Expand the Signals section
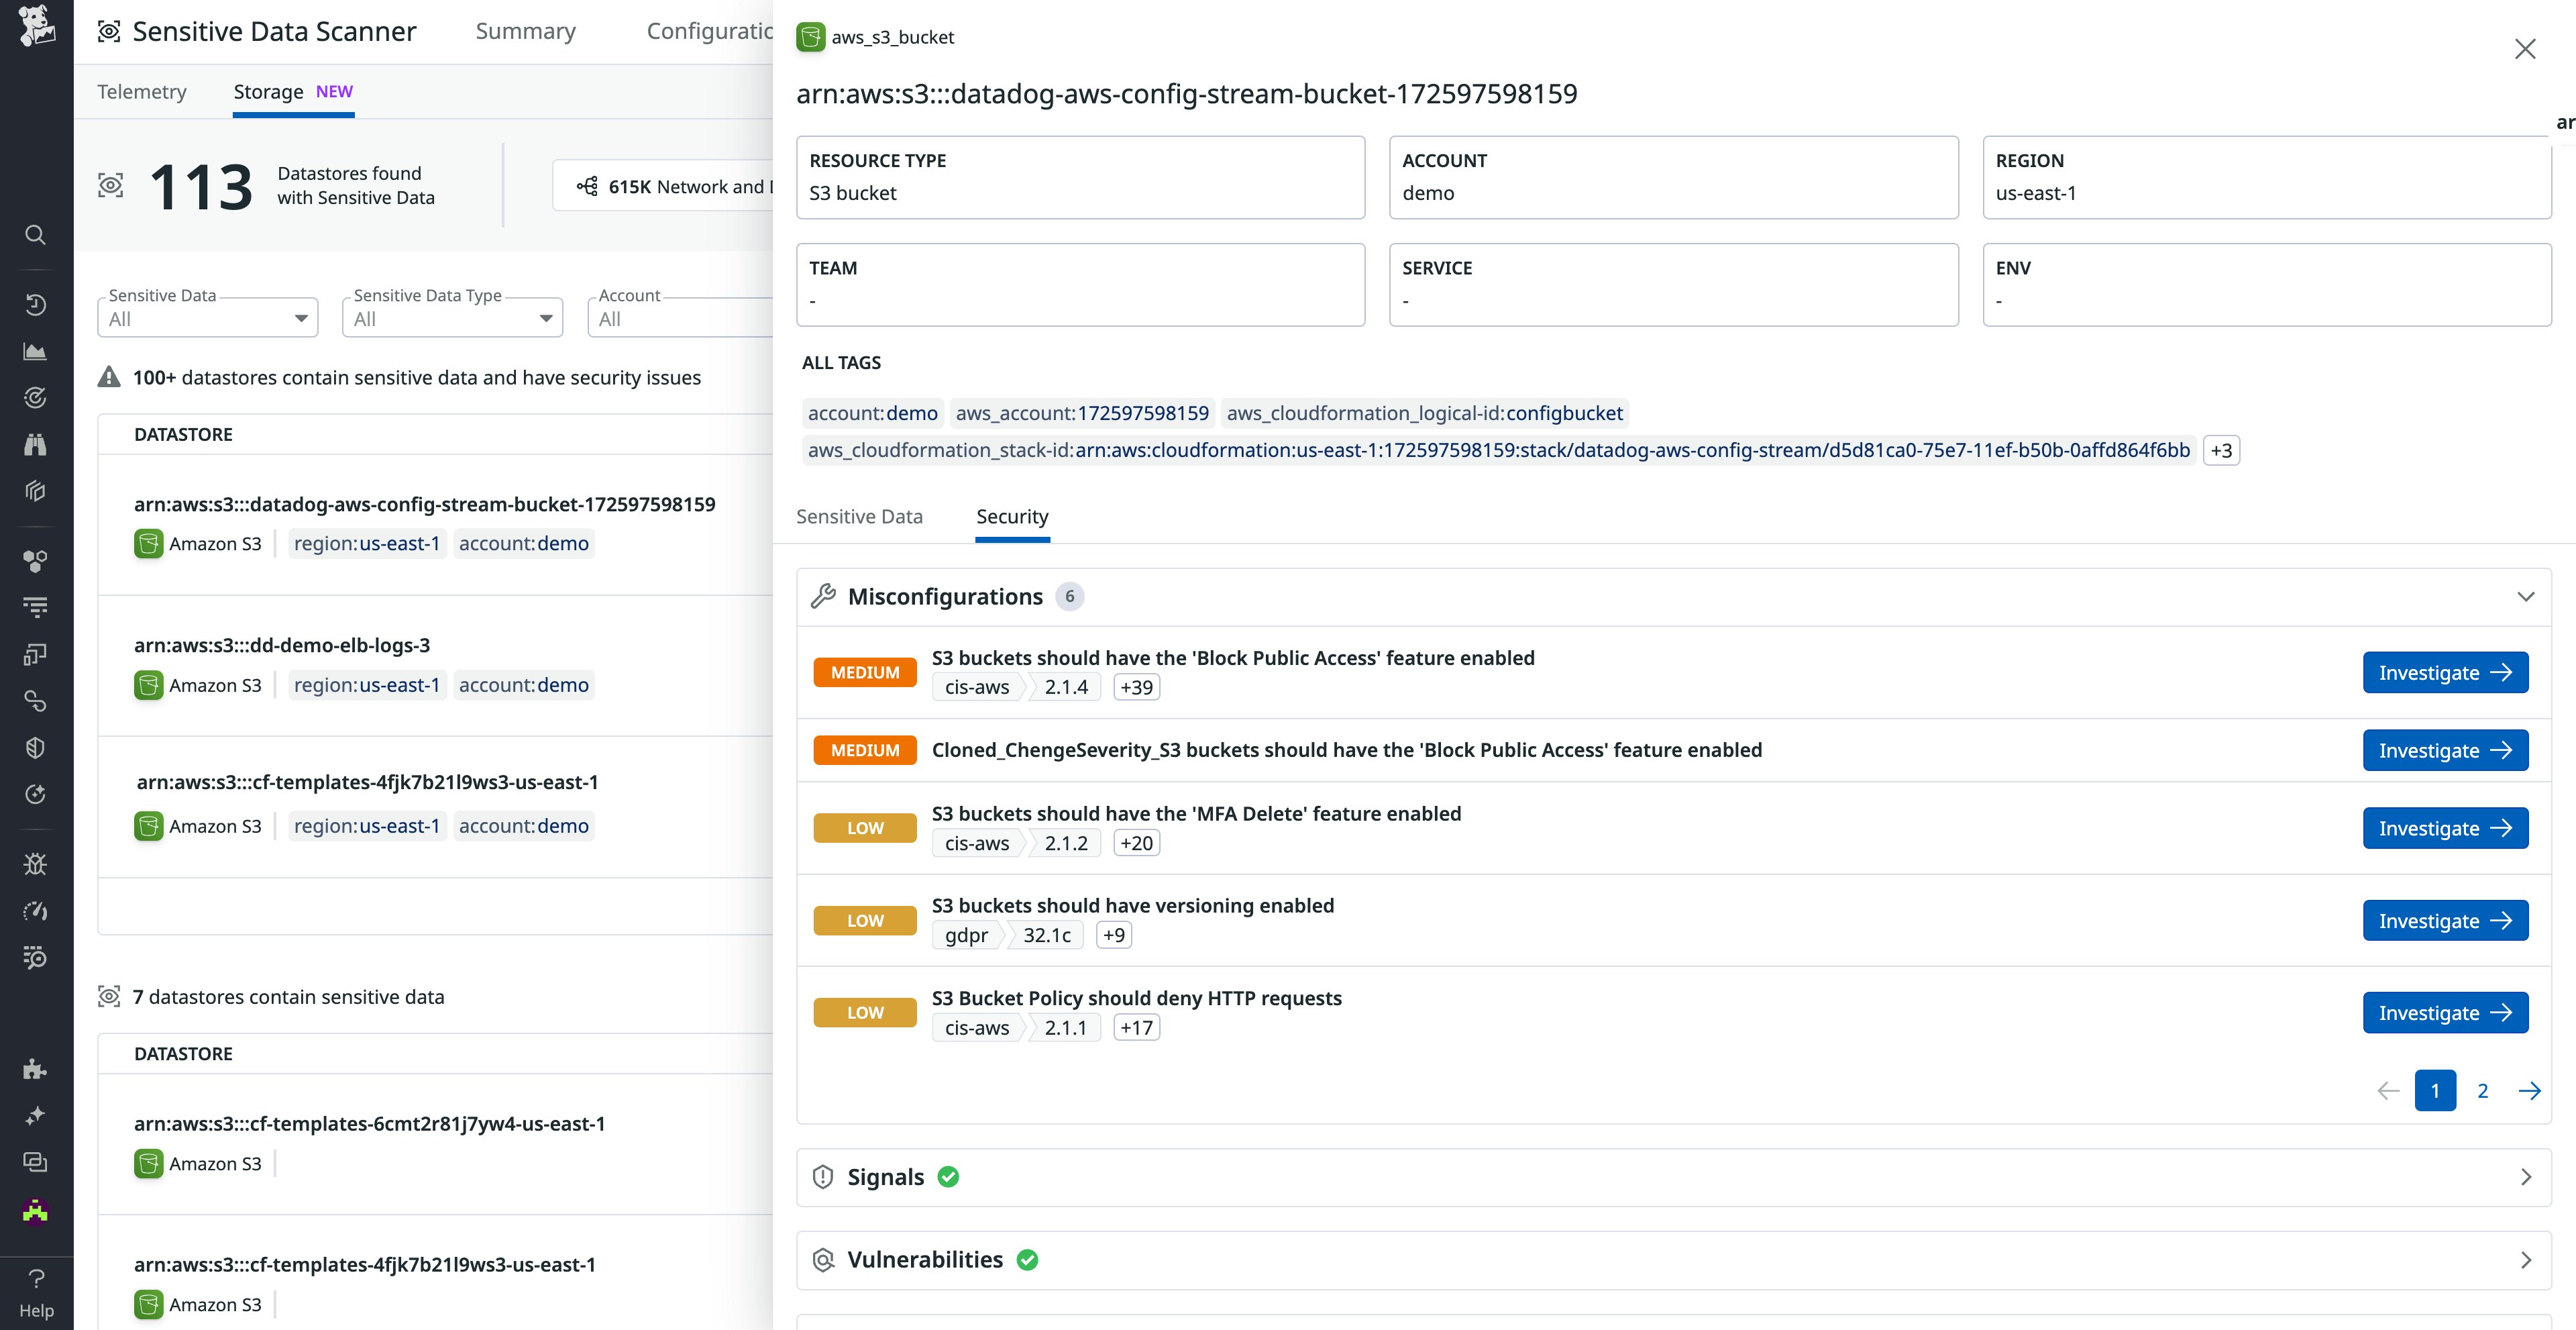Viewport: 2576px width, 1330px height. click(x=2525, y=1177)
